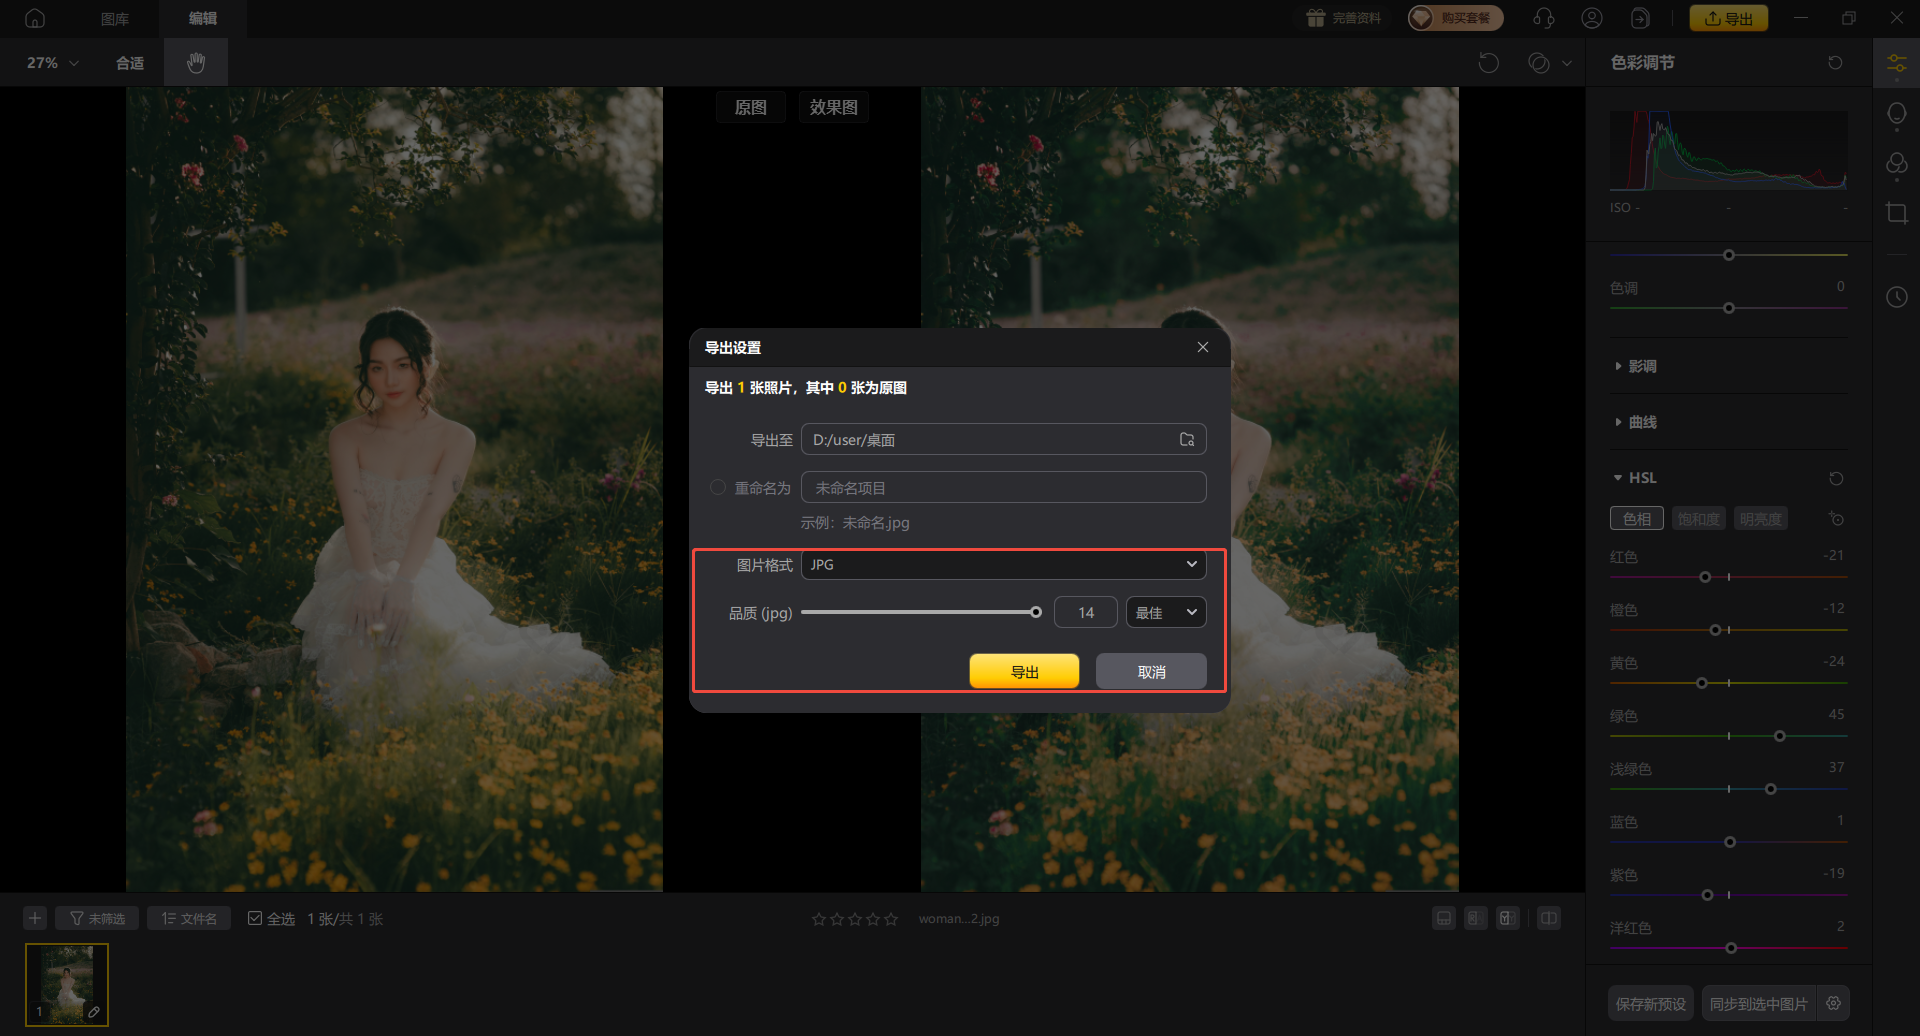Open the user account profile icon
The image size is (1920, 1036).
click(x=1591, y=18)
